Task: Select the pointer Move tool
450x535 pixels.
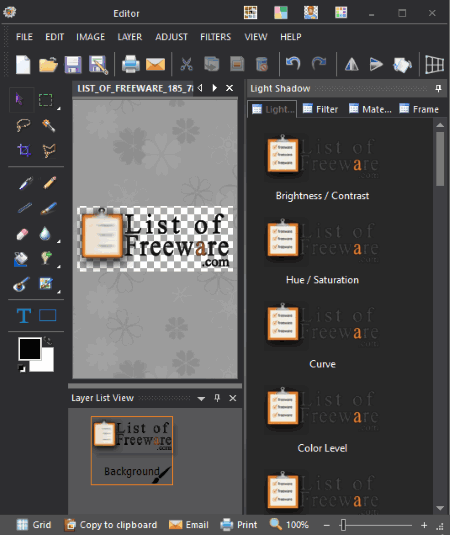Action: (20, 100)
